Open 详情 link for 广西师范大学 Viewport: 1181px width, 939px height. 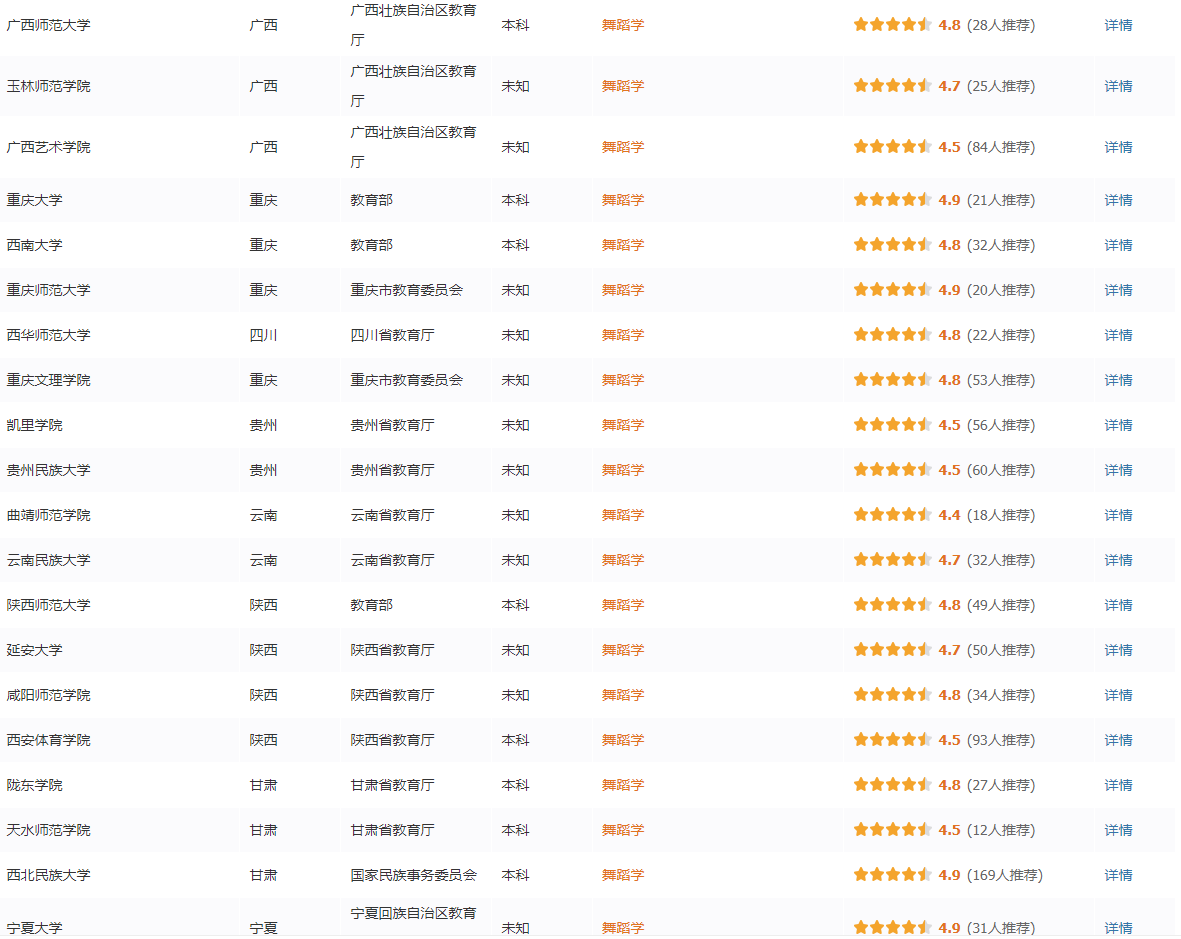coord(1118,25)
